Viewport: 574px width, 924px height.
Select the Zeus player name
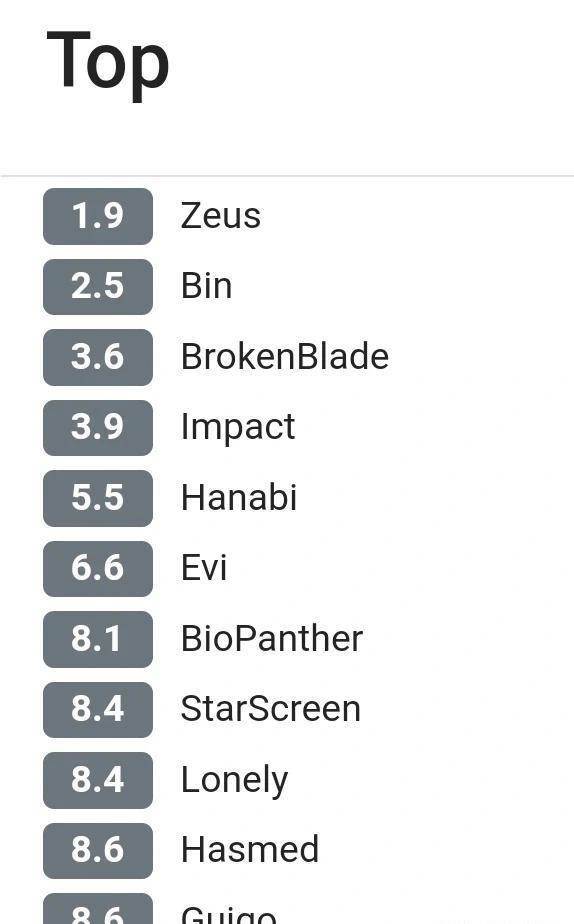click(x=220, y=216)
